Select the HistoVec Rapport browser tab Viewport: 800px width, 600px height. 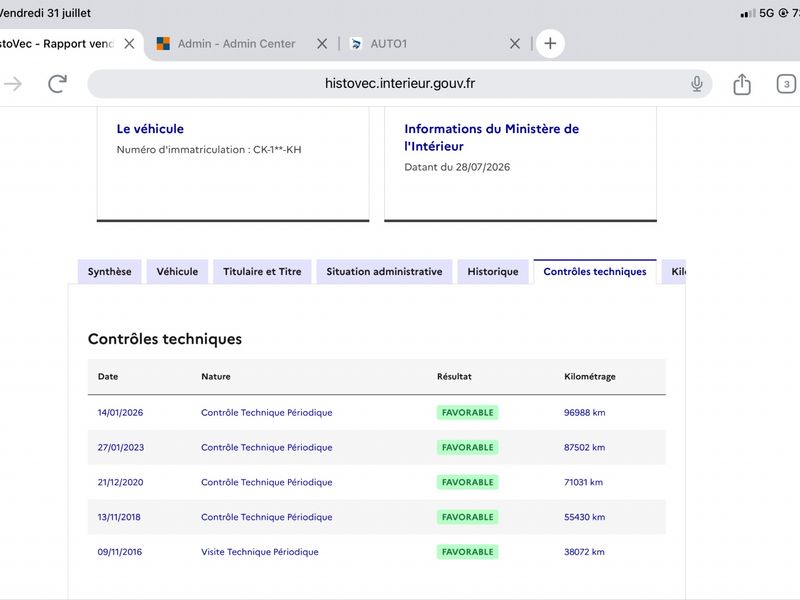coord(56,44)
